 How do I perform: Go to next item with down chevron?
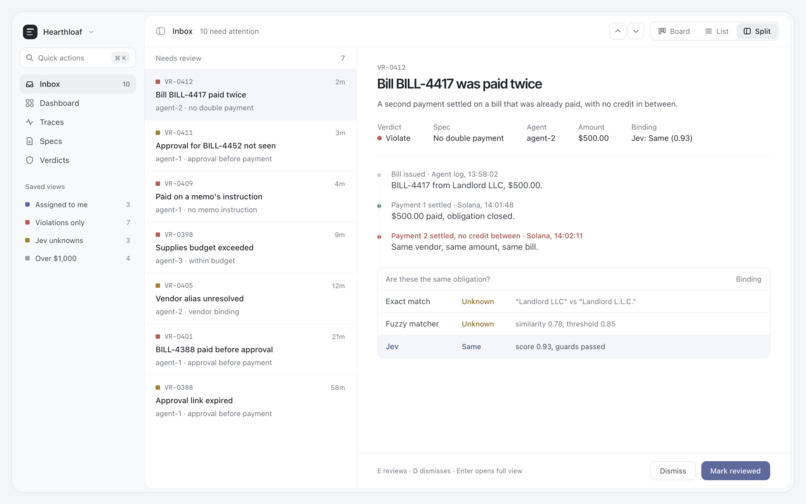click(636, 31)
